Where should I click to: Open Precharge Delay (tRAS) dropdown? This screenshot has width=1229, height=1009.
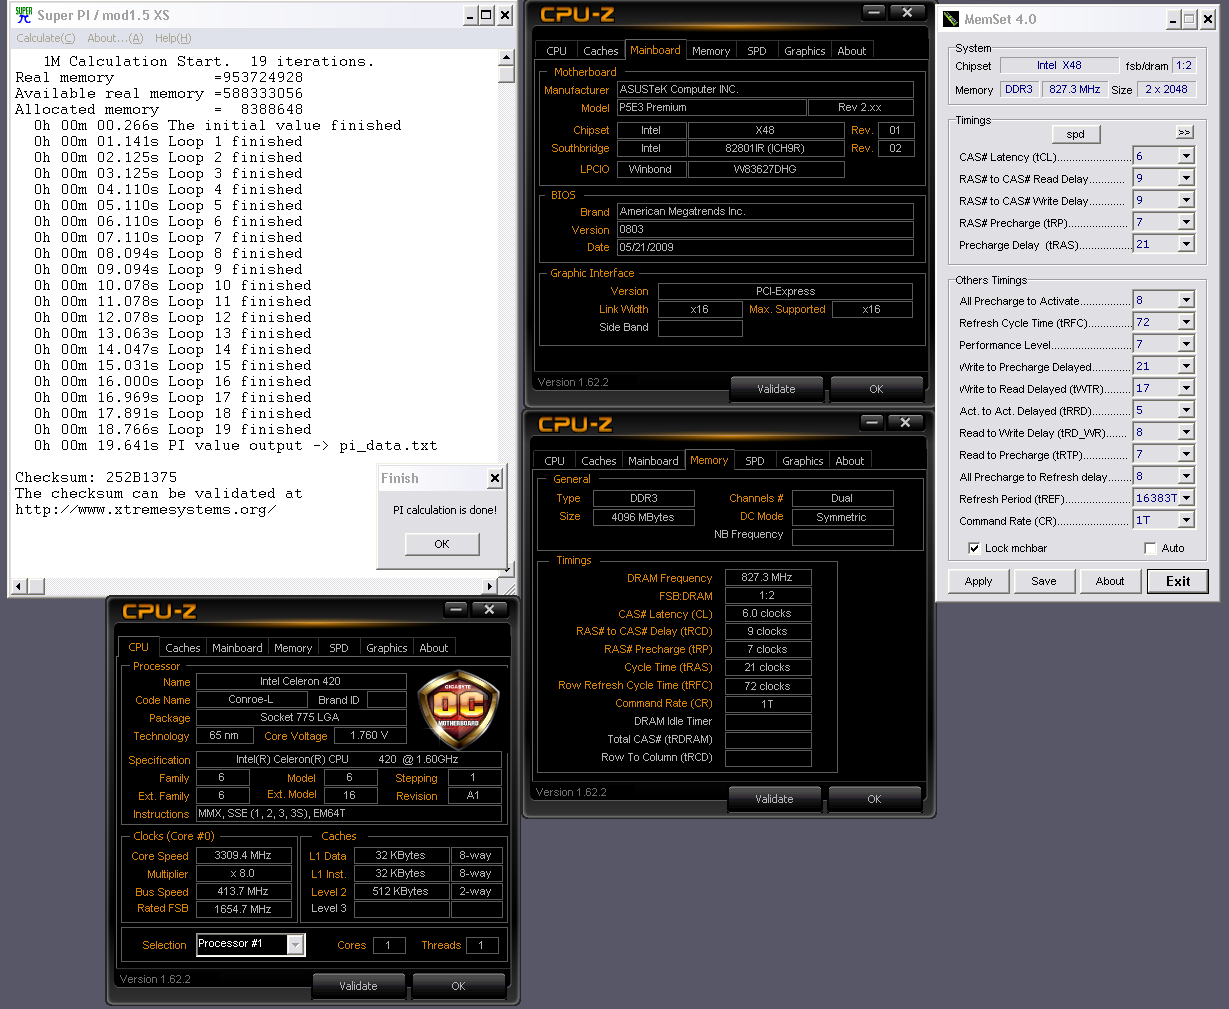click(x=1186, y=244)
